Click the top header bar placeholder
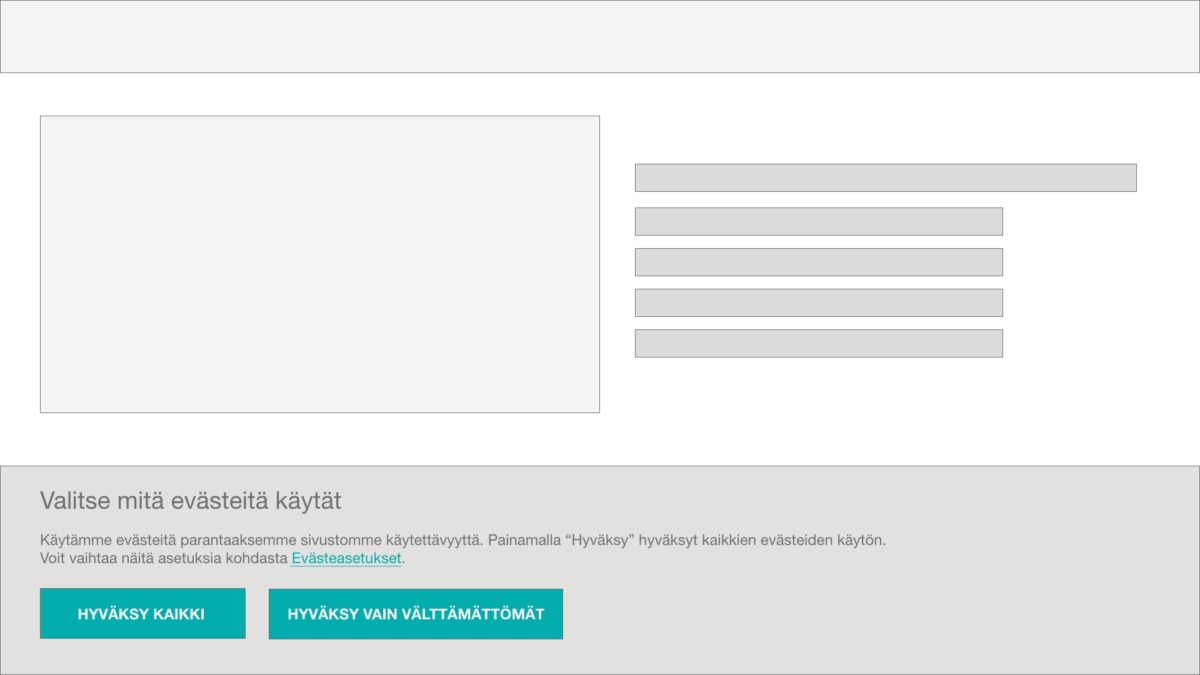 click(600, 37)
